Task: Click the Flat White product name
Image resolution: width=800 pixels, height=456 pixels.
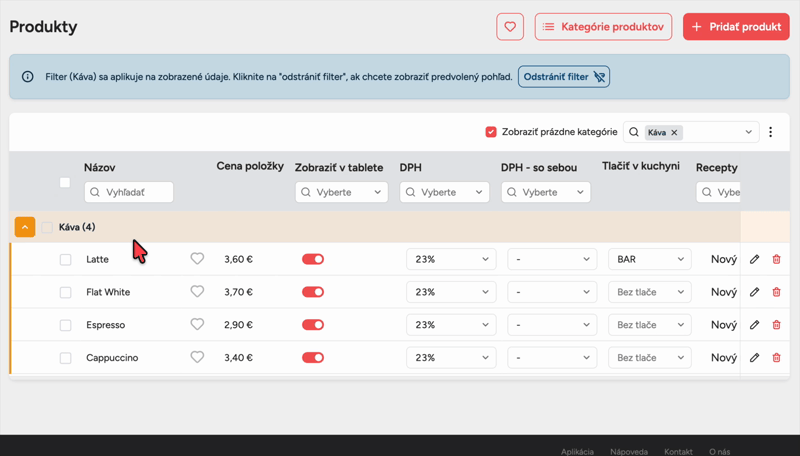Action: tap(108, 292)
